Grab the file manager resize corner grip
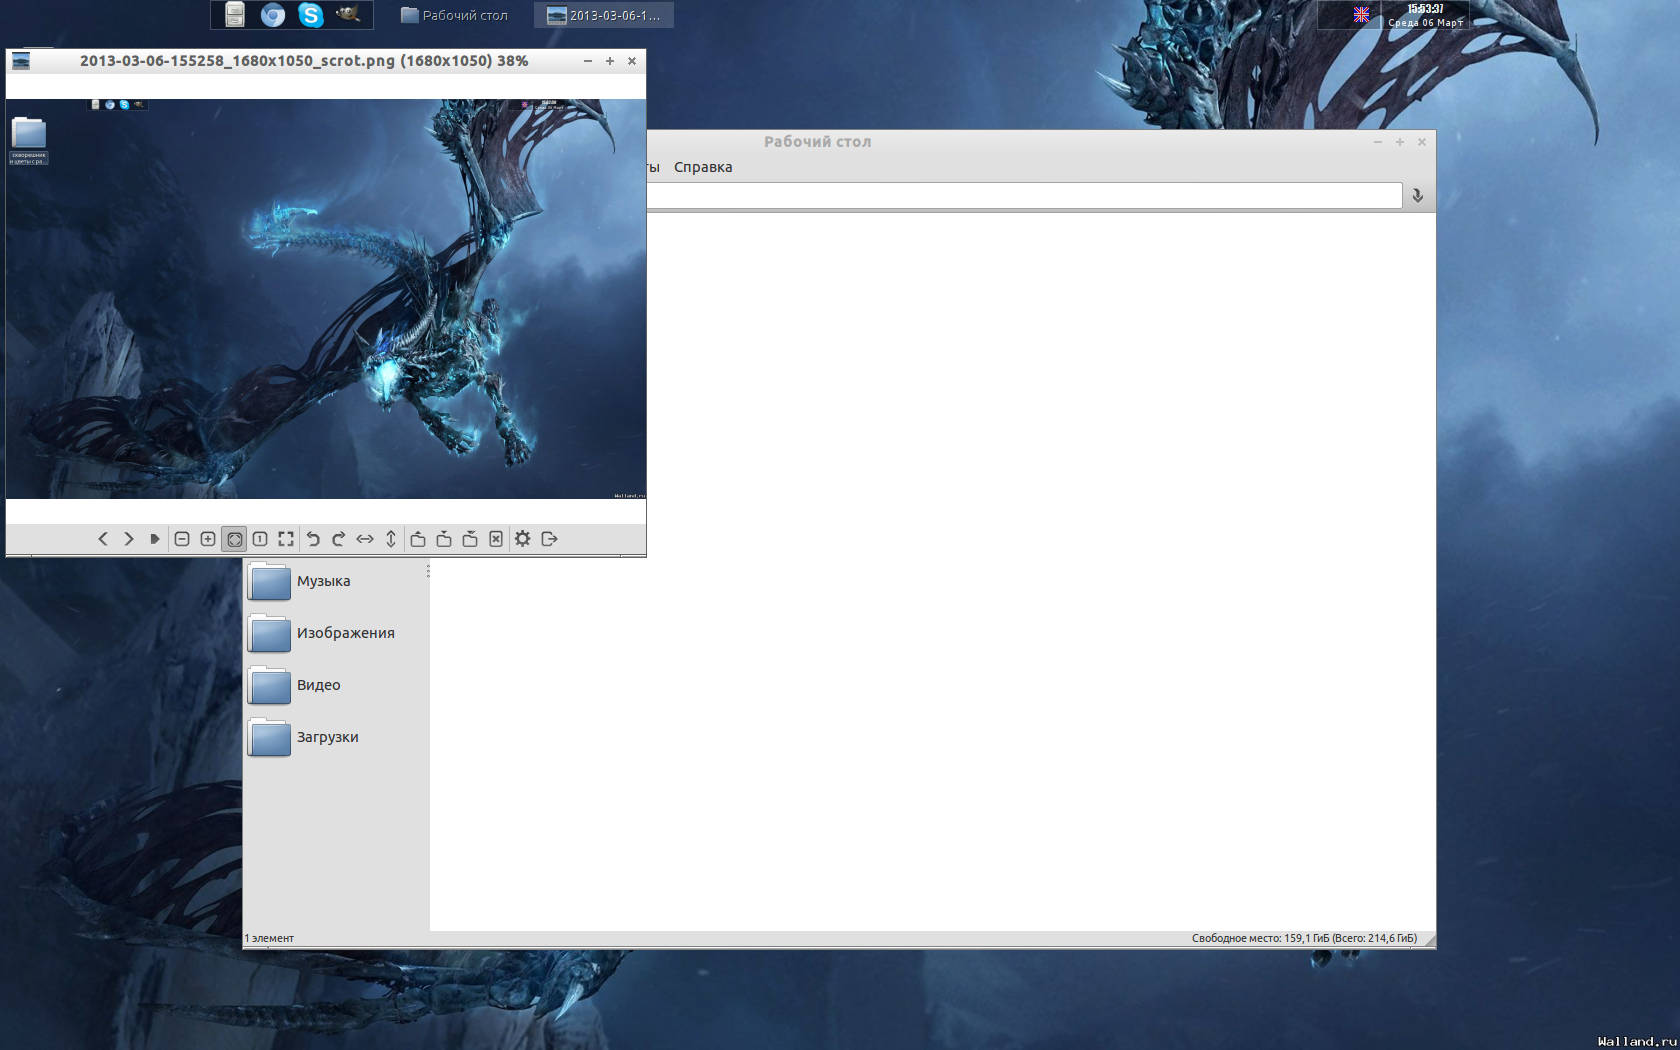The image size is (1680, 1050). tap(1429, 940)
